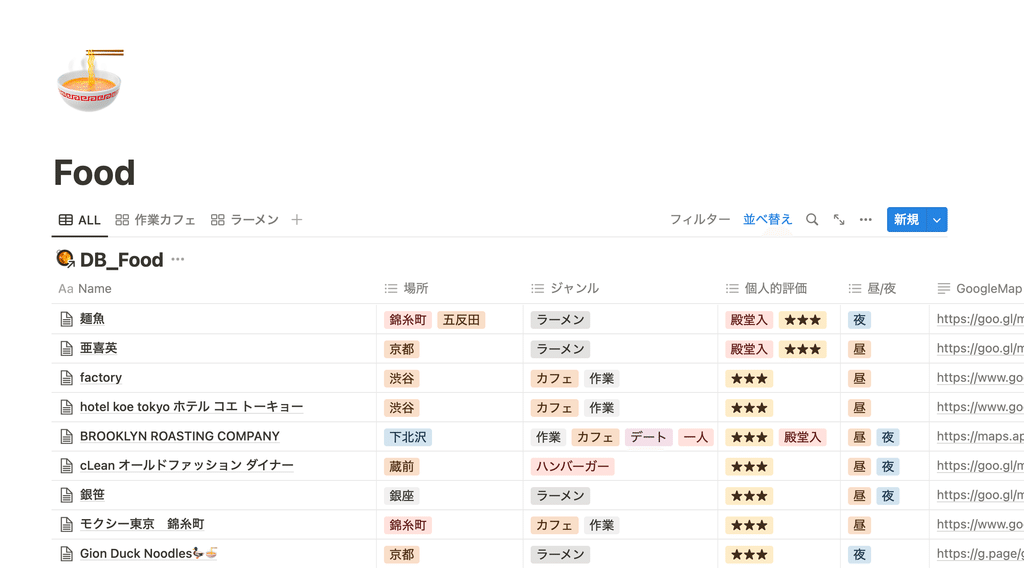Viewport: 1024px width, 568px height.
Task: Open the three-dot view options menu
Action: click(865, 219)
